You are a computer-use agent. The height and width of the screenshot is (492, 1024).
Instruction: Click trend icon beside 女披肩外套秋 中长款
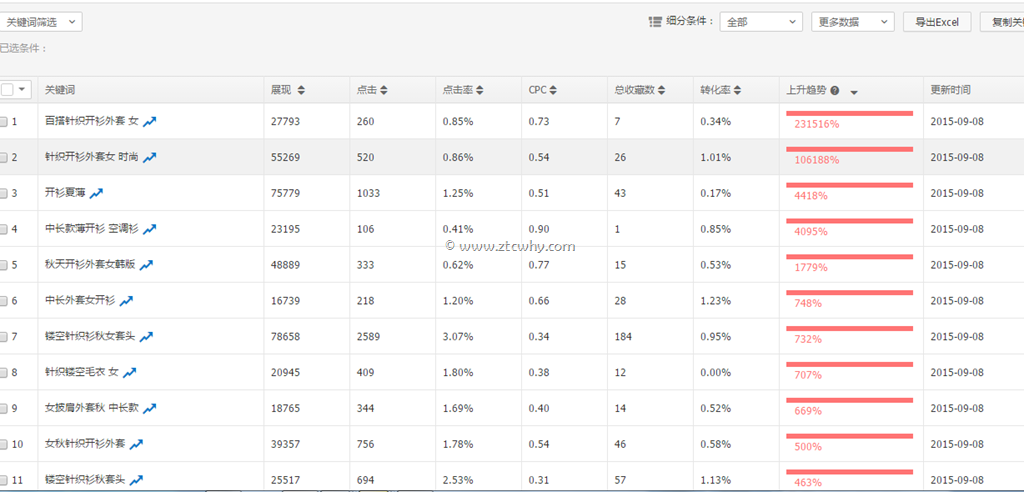pyautogui.click(x=150, y=409)
